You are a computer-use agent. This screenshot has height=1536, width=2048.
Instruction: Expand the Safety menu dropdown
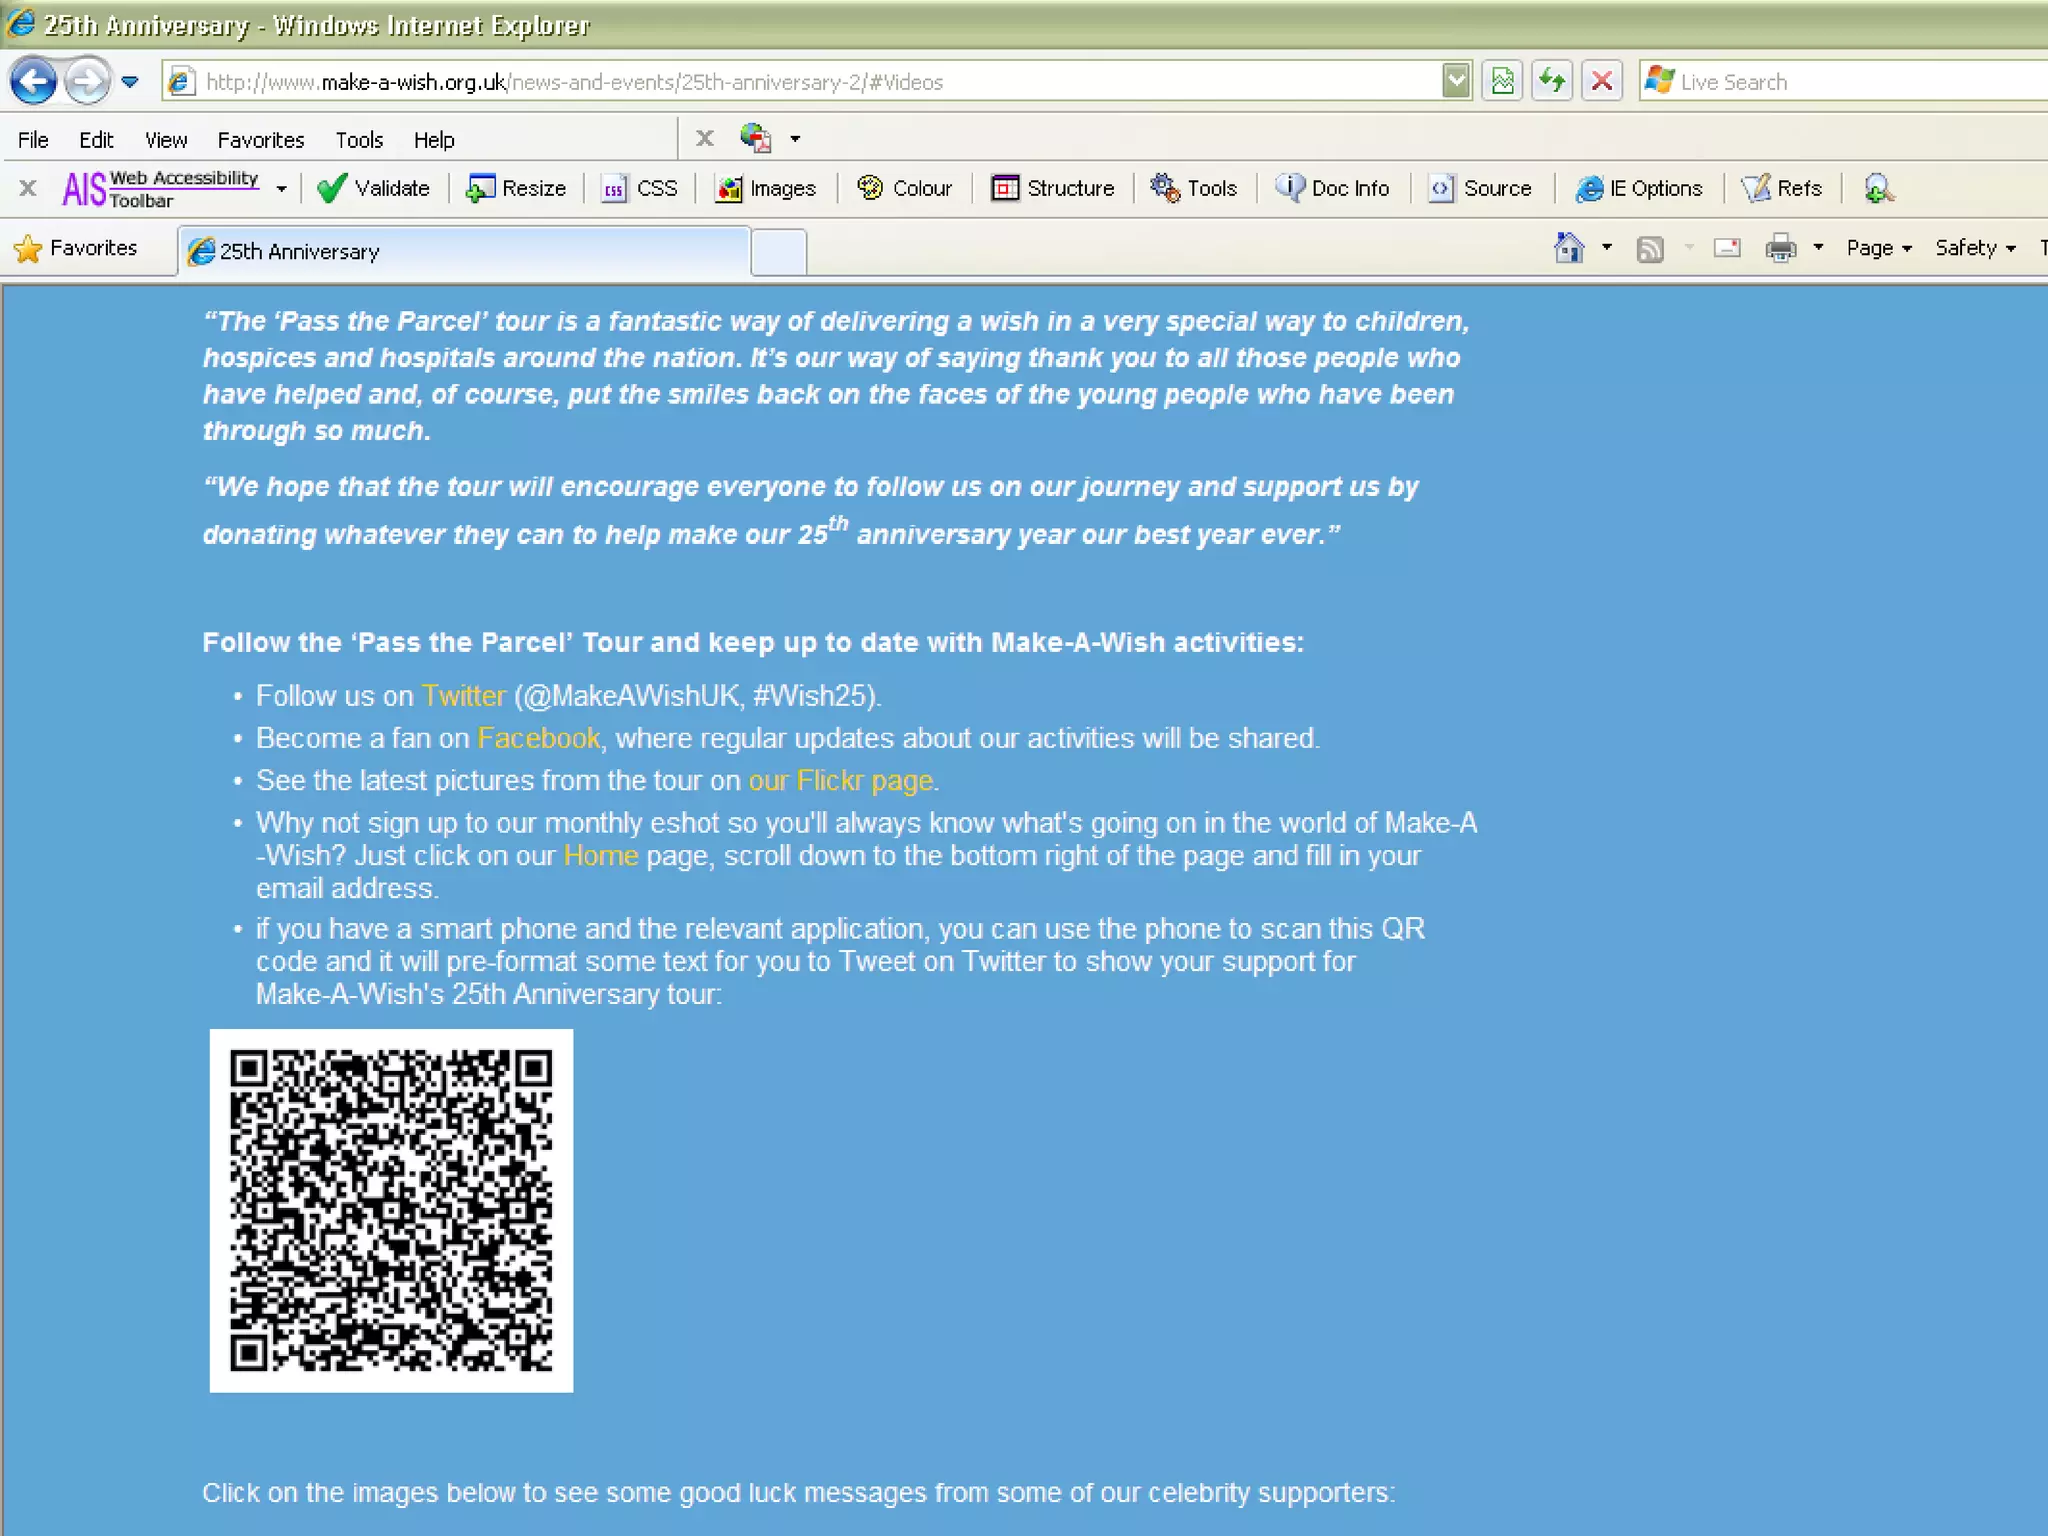click(1974, 248)
